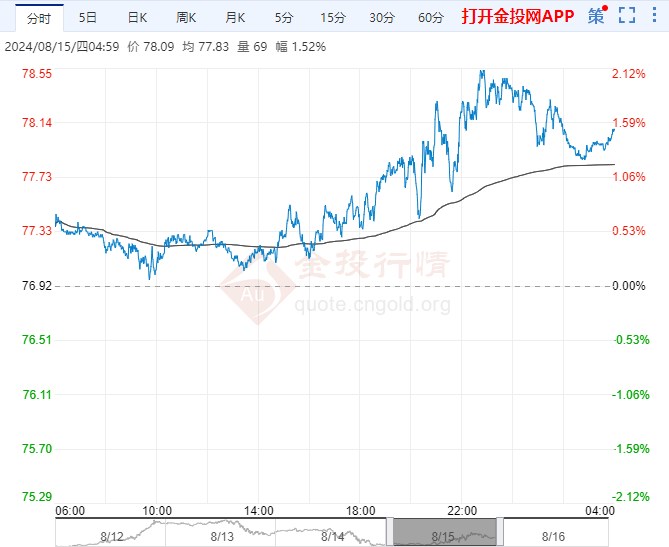Switch to 日K daily candlestick view
This screenshot has height=547, width=669.
(137, 17)
